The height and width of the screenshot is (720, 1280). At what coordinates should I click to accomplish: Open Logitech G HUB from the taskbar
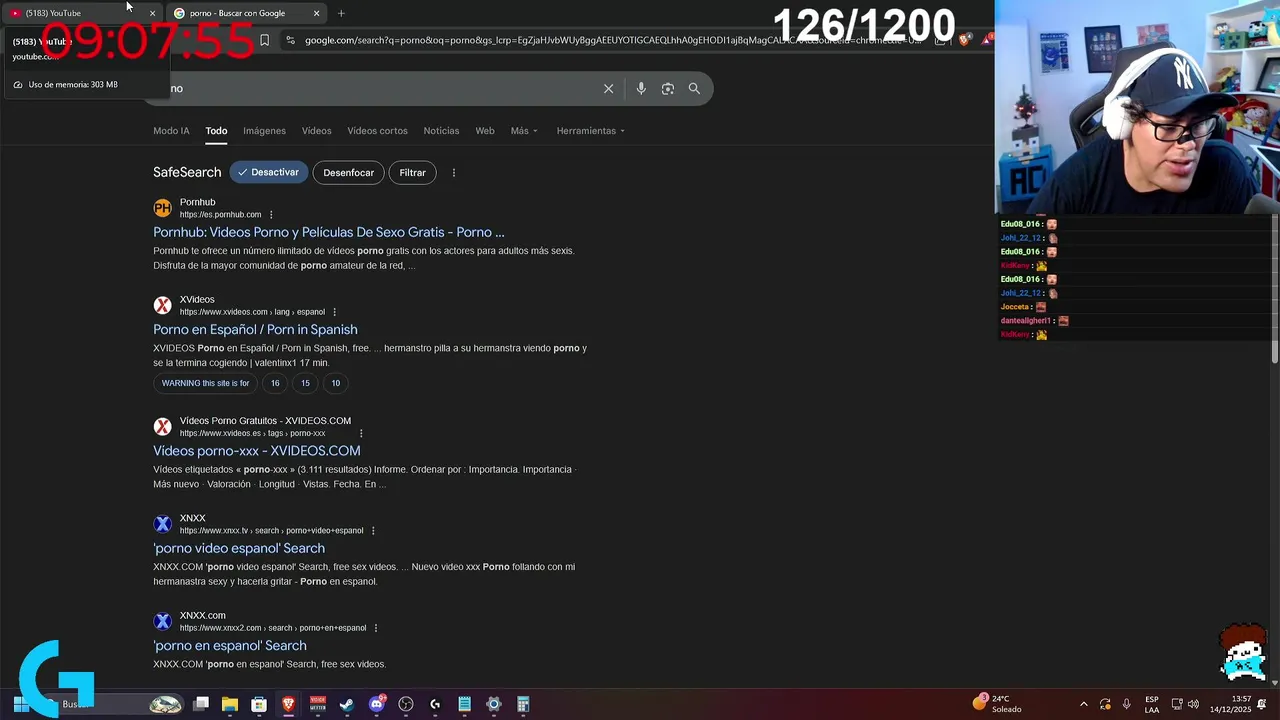tap(435, 704)
